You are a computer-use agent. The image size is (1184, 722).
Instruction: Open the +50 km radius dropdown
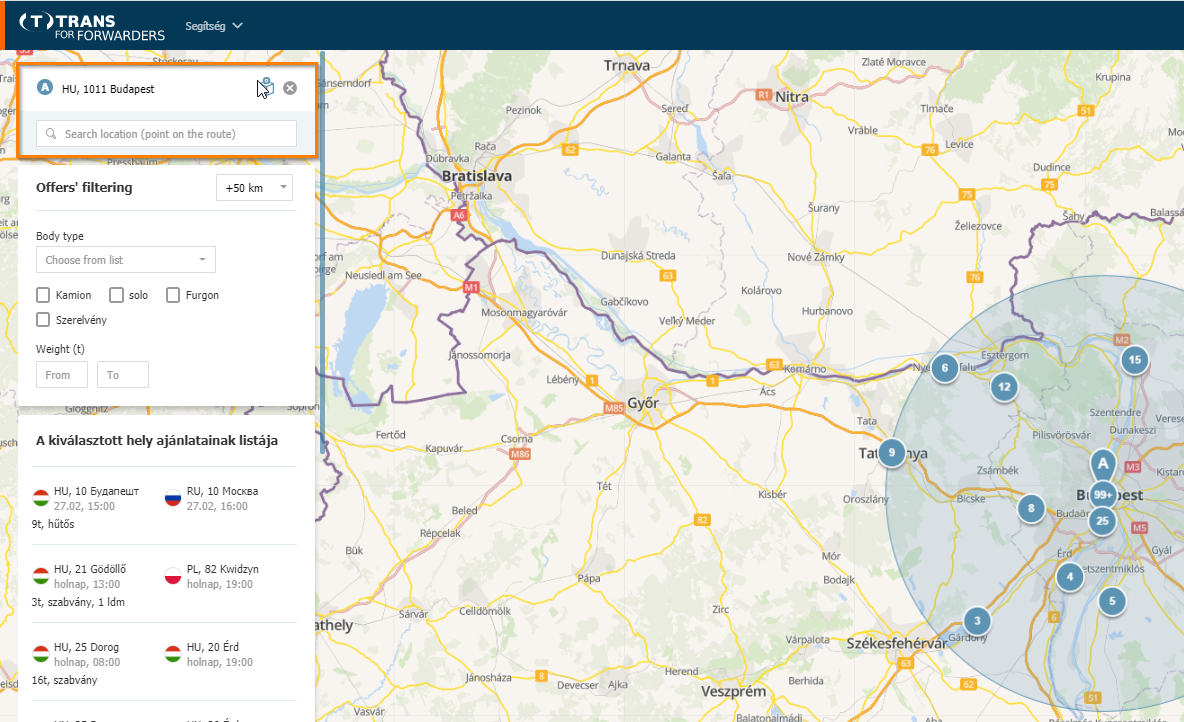click(254, 188)
